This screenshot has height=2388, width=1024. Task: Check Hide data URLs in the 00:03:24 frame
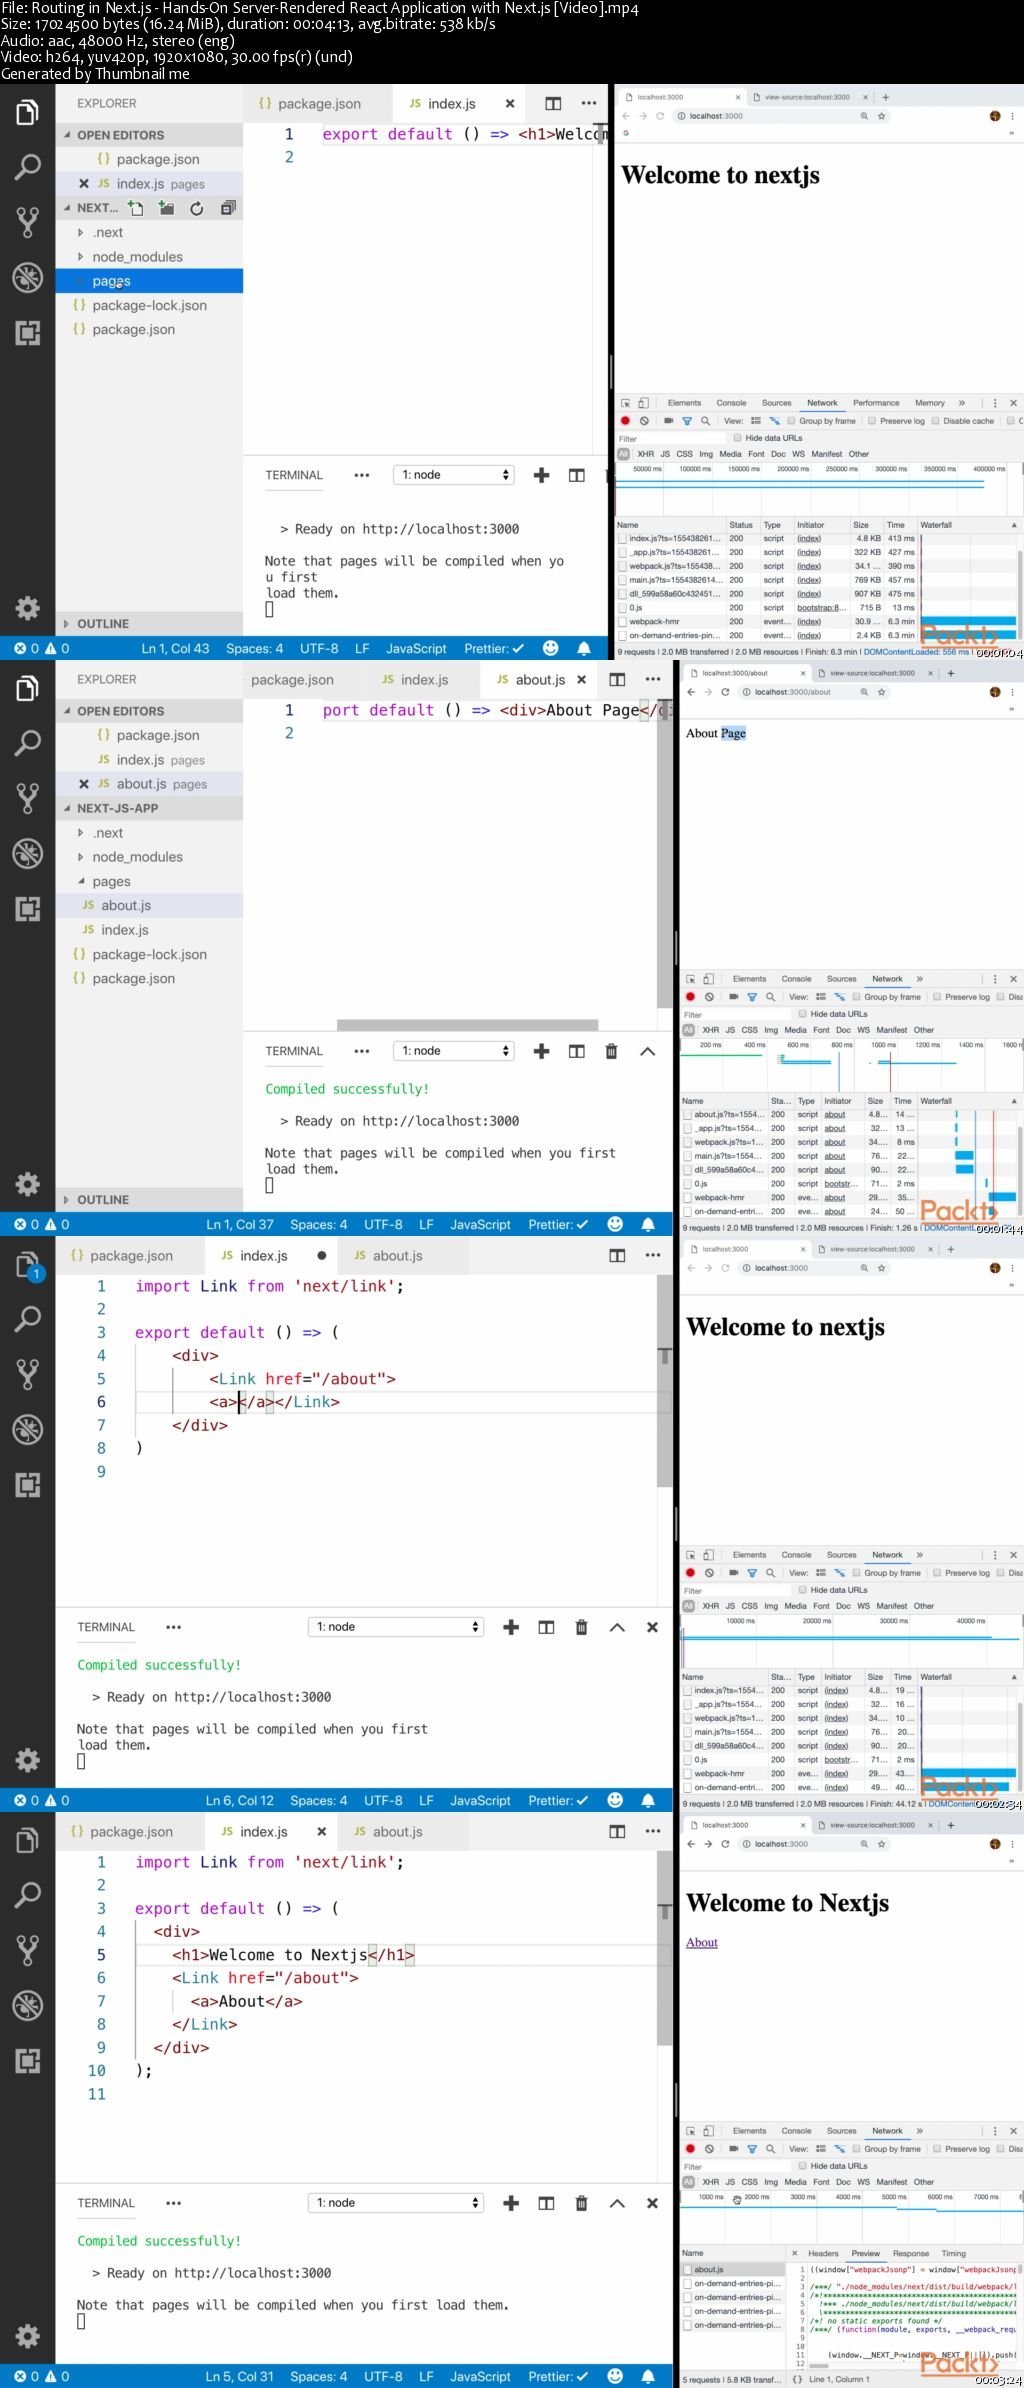click(x=803, y=2166)
